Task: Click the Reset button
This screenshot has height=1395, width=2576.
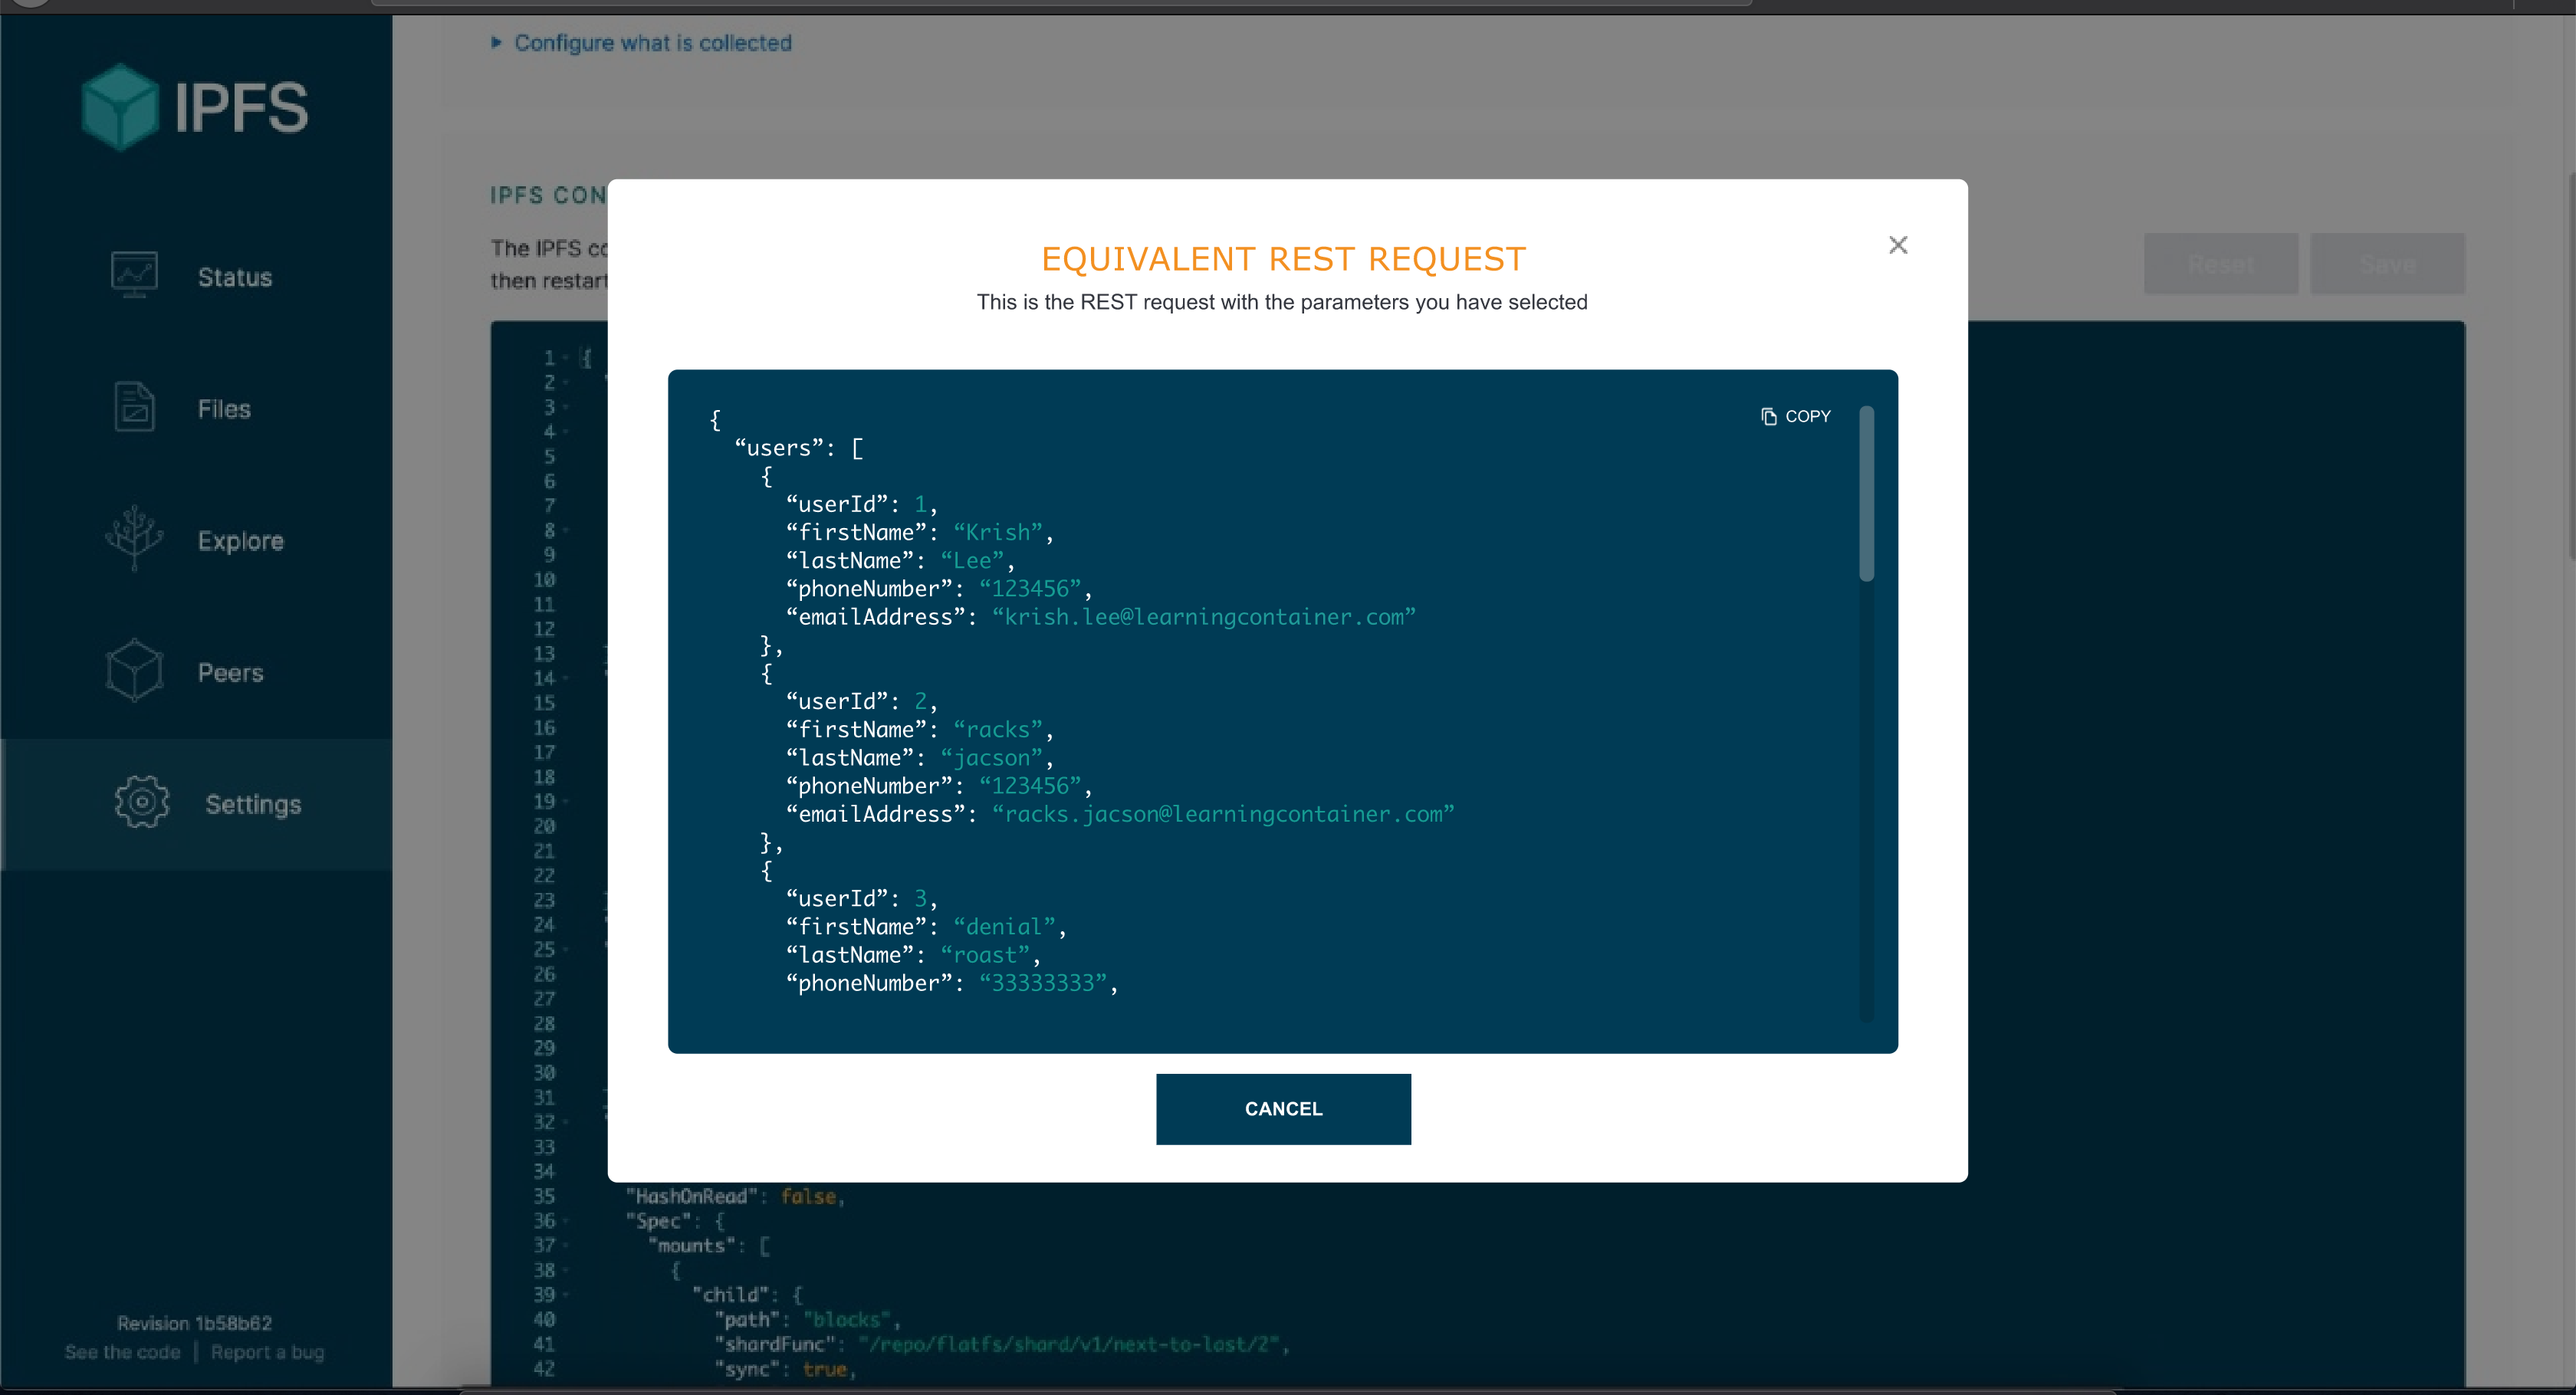Action: (2220, 263)
